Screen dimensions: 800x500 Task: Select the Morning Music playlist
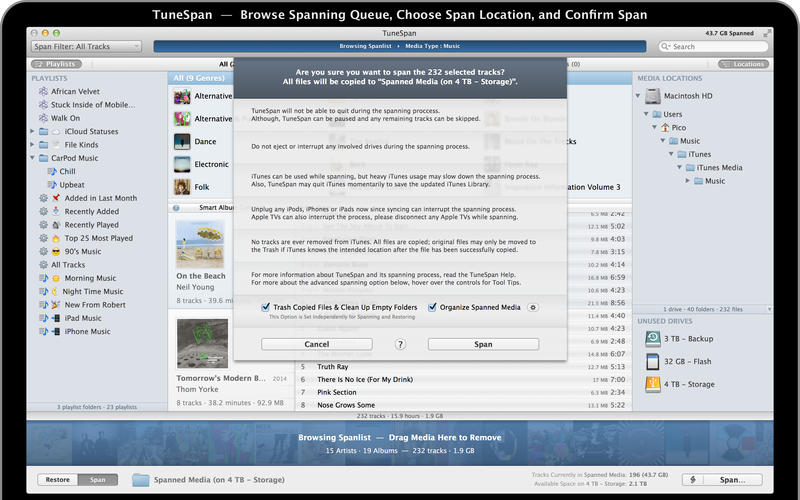(90, 278)
